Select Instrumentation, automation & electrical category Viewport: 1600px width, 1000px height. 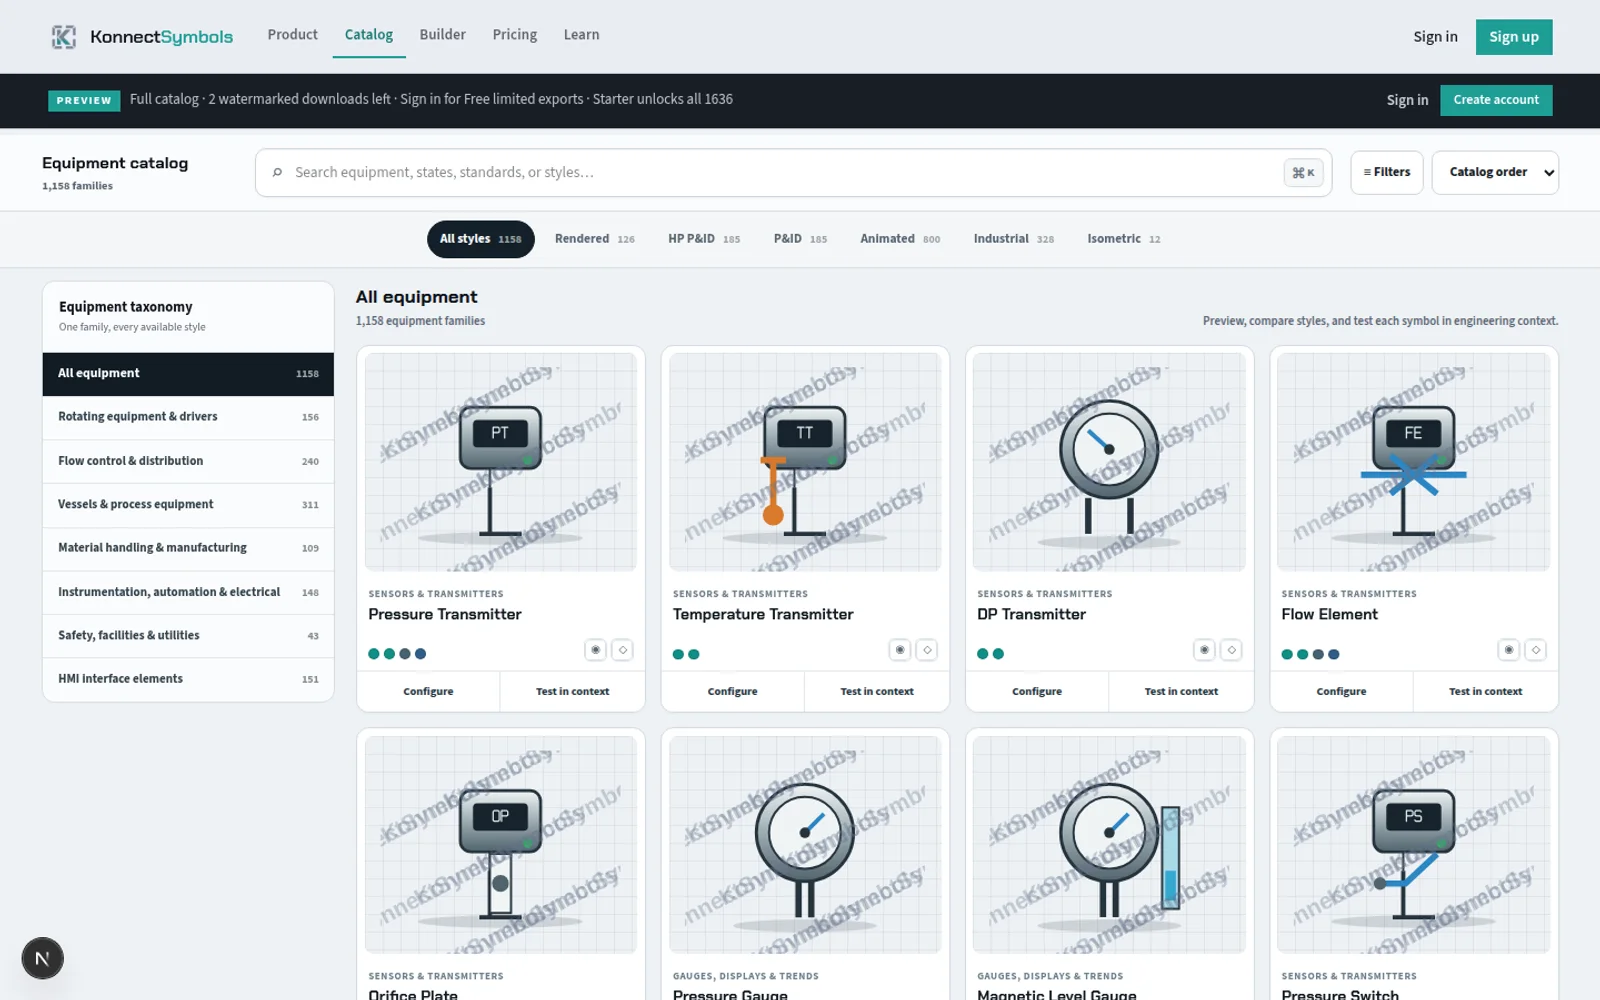[188, 592]
